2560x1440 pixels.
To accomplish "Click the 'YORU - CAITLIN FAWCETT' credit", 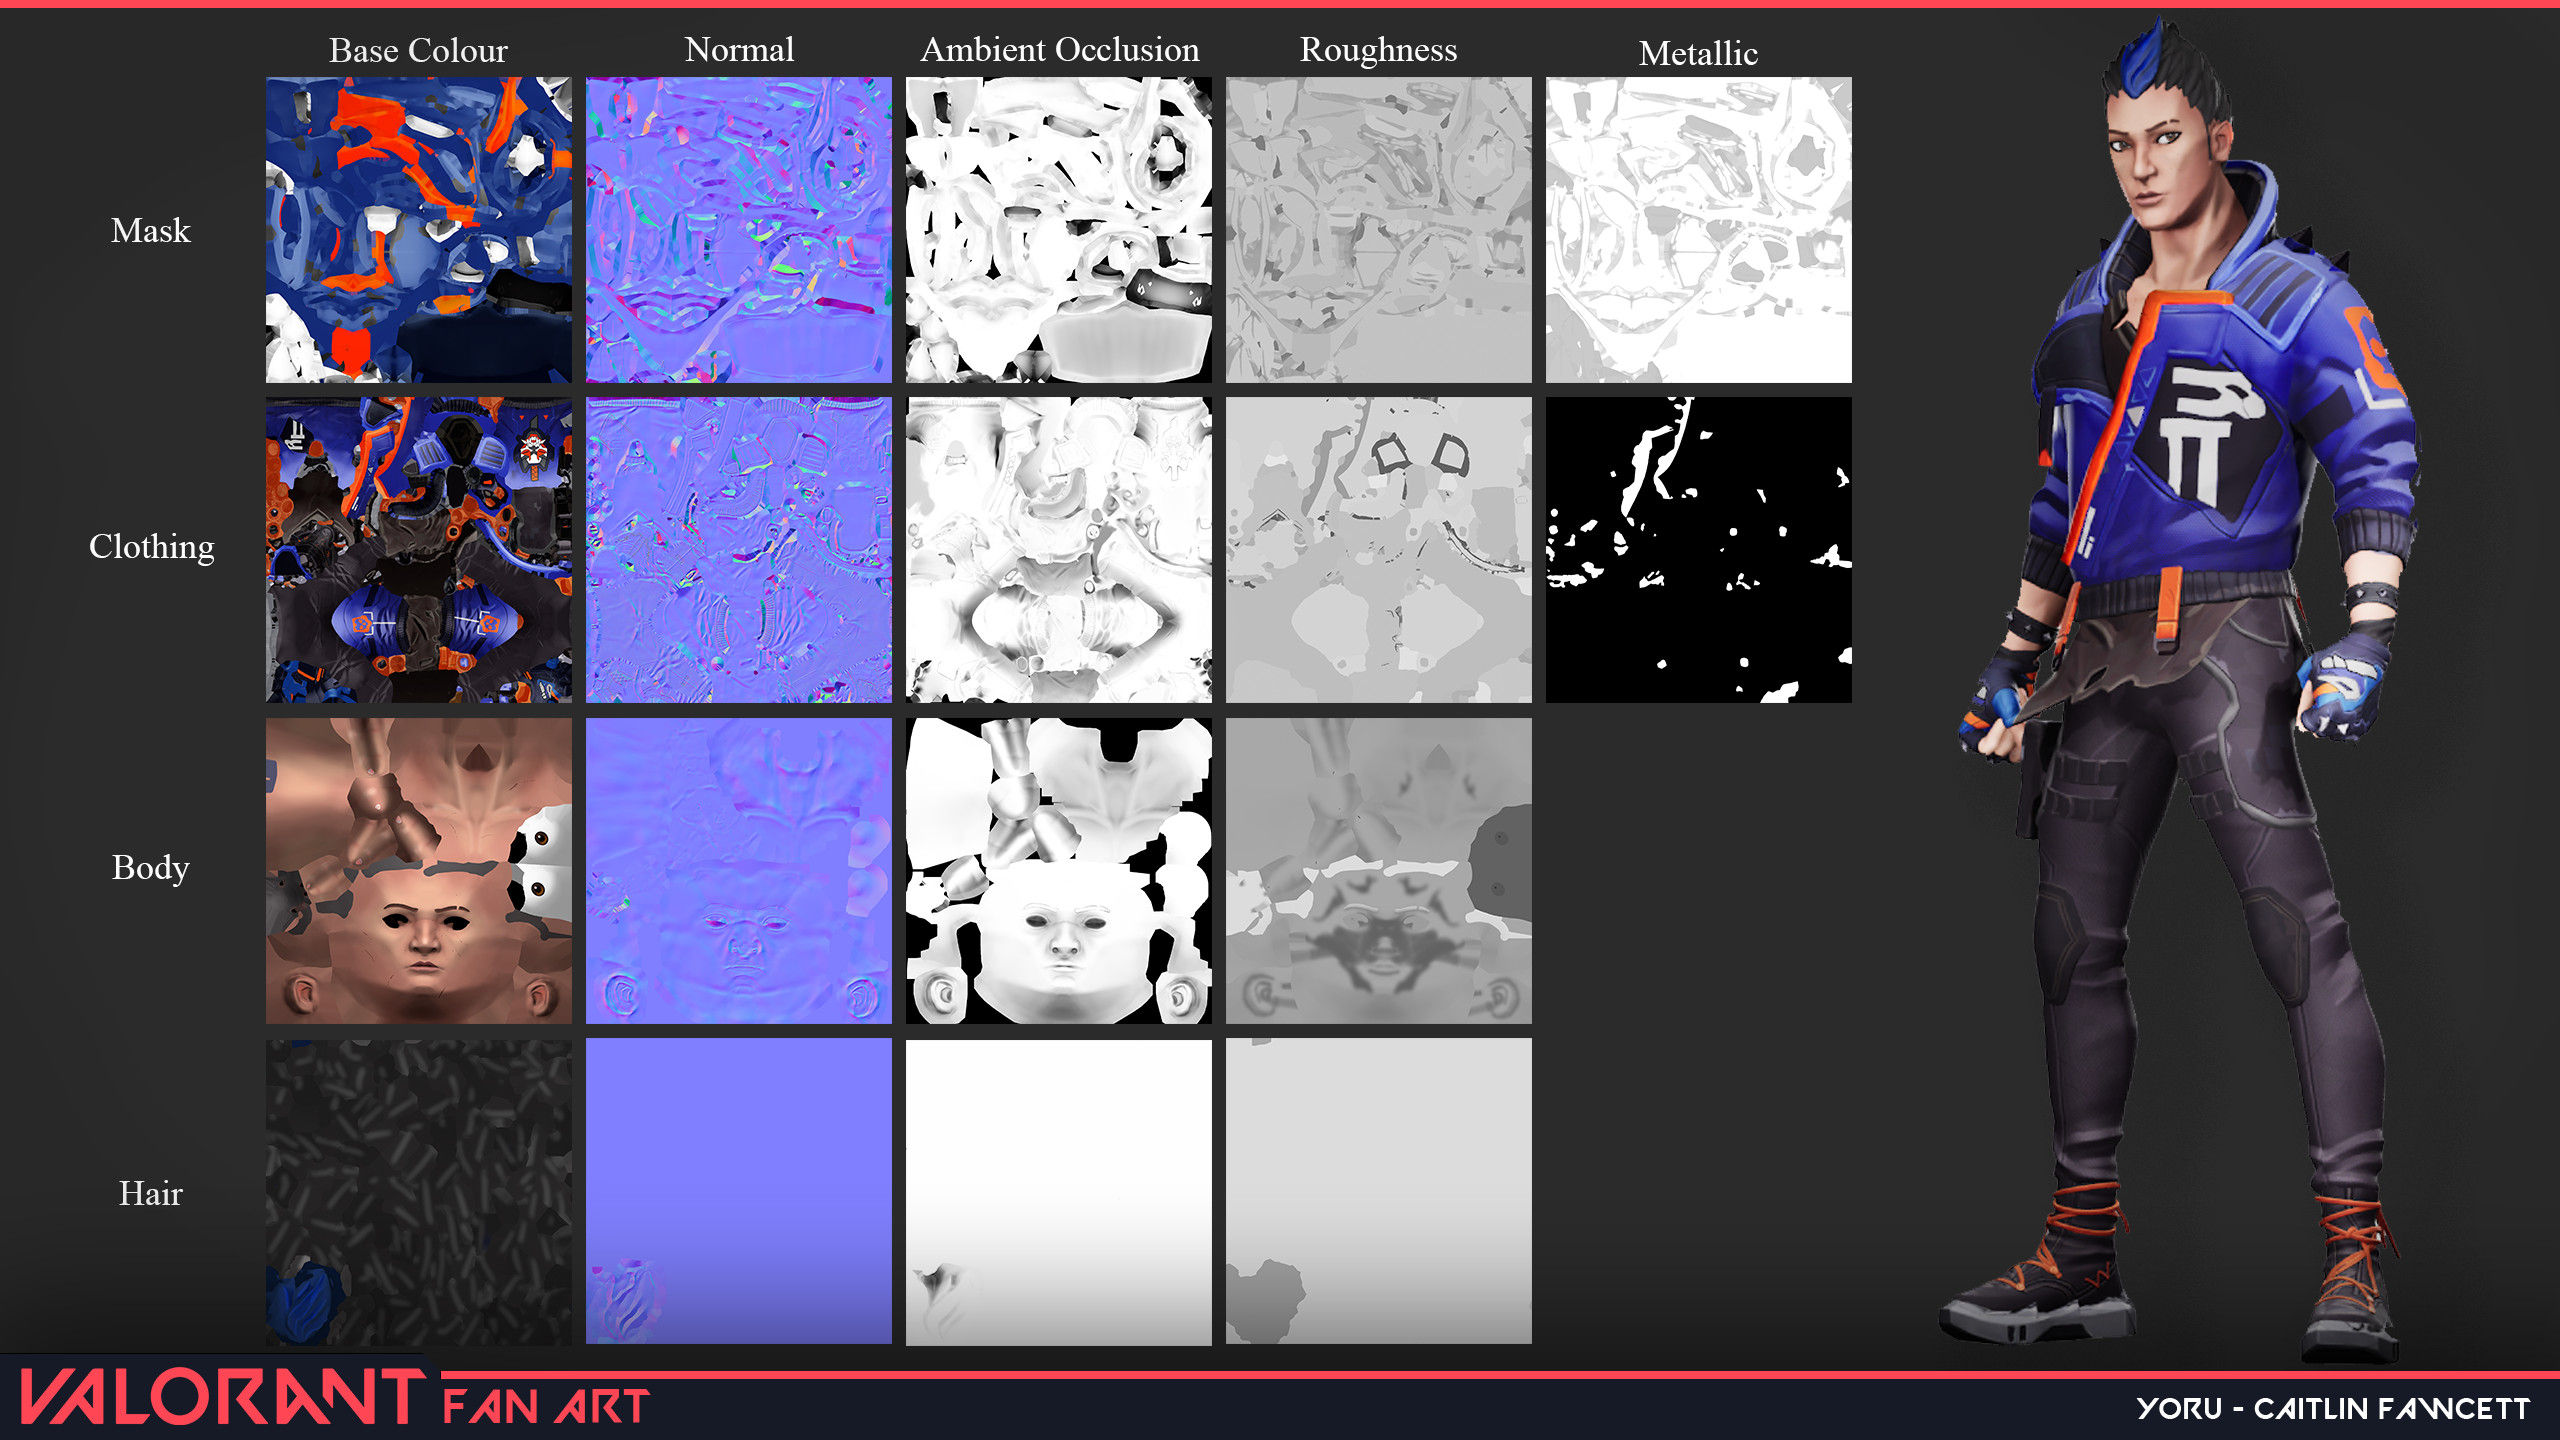I will pos(2333,1408).
